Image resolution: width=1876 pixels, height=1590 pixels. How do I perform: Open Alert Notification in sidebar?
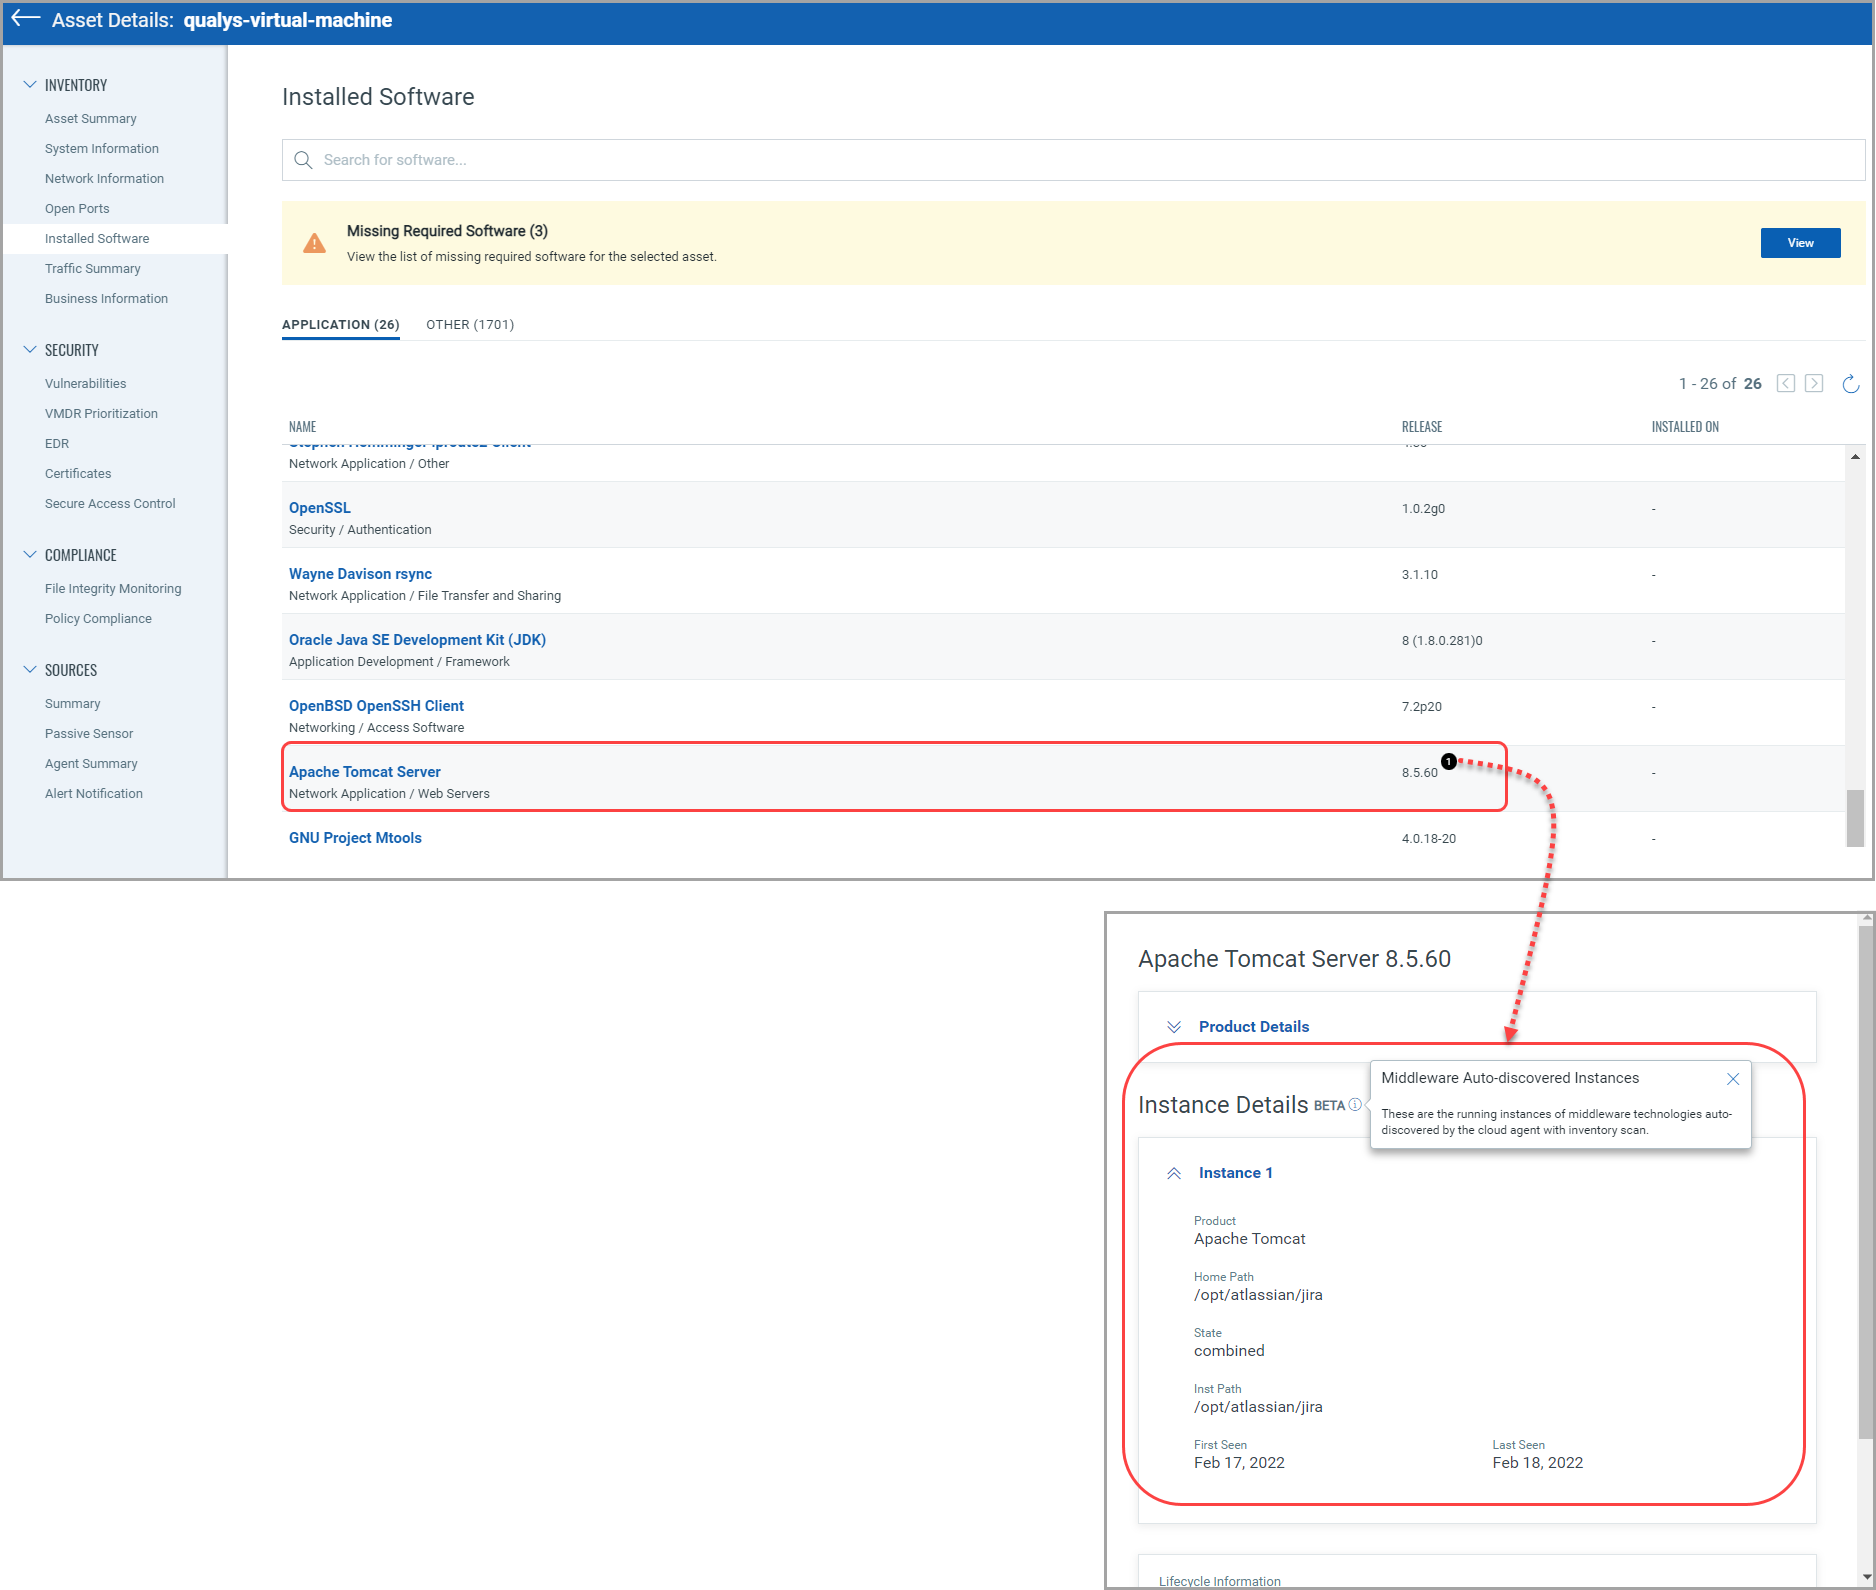(x=94, y=793)
